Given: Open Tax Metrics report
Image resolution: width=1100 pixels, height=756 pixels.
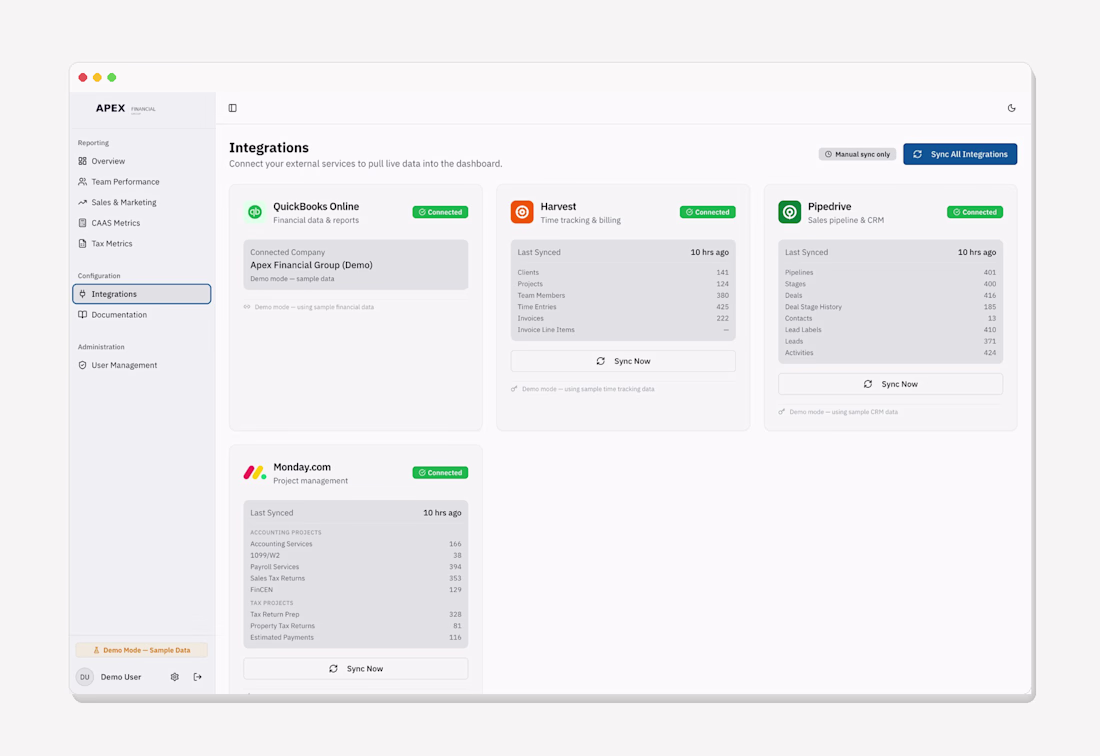Looking at the screenshot, I should point(112,243).
